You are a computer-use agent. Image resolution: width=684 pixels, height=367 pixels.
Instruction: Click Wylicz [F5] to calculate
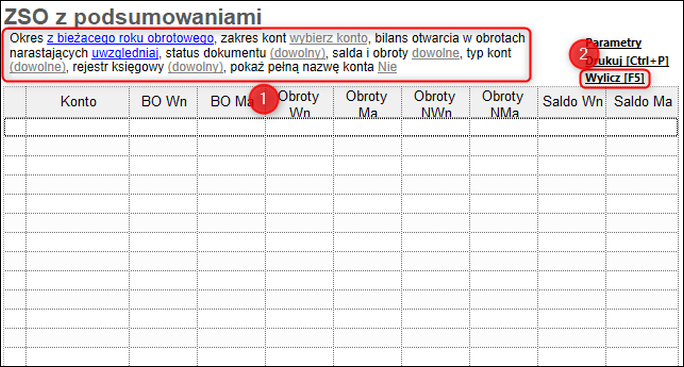(x=615, y=79)
